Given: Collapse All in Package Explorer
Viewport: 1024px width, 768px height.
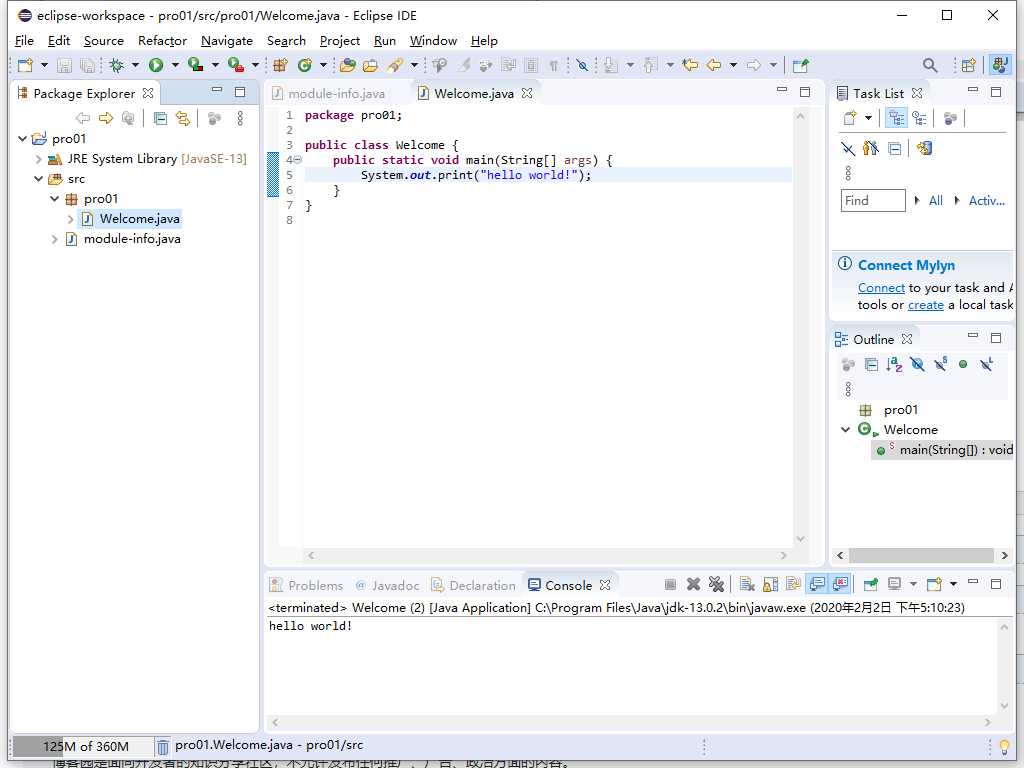Looking at the screenshot, I should point(160,118).
